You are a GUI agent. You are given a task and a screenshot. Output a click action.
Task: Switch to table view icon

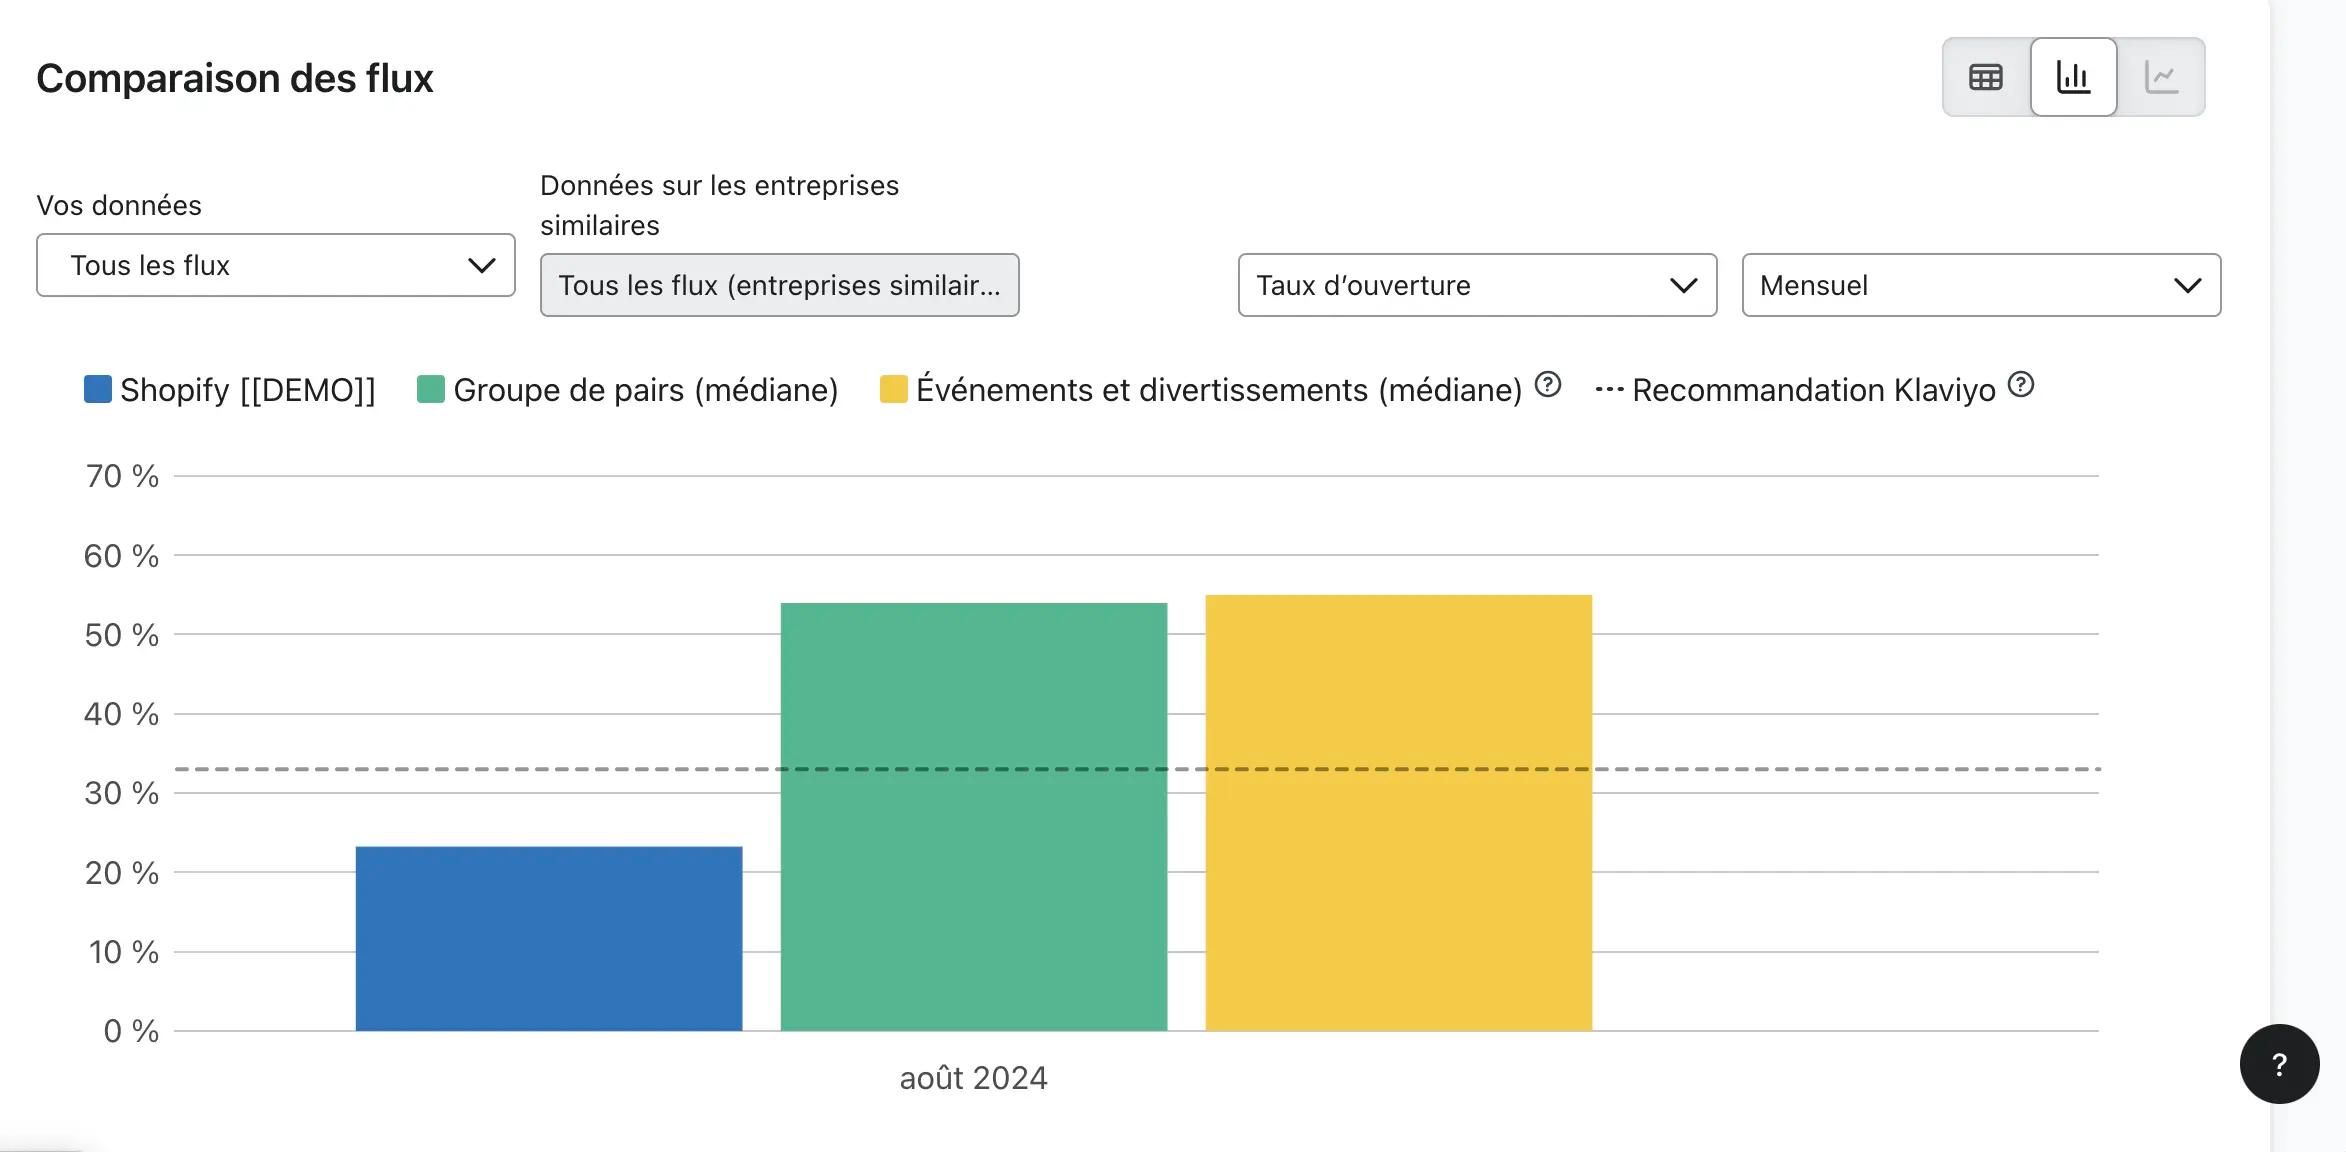click(x=1986, y=77)
